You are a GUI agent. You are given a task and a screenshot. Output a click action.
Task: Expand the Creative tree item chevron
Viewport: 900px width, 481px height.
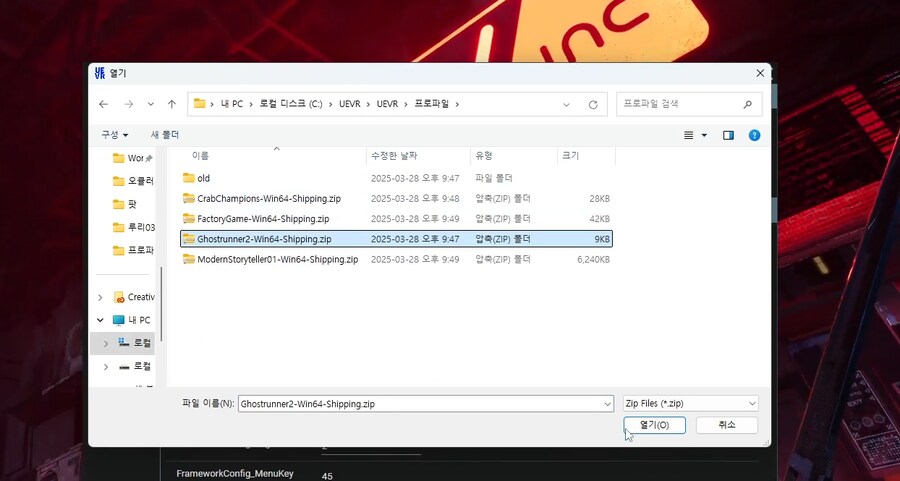point(100,297)
